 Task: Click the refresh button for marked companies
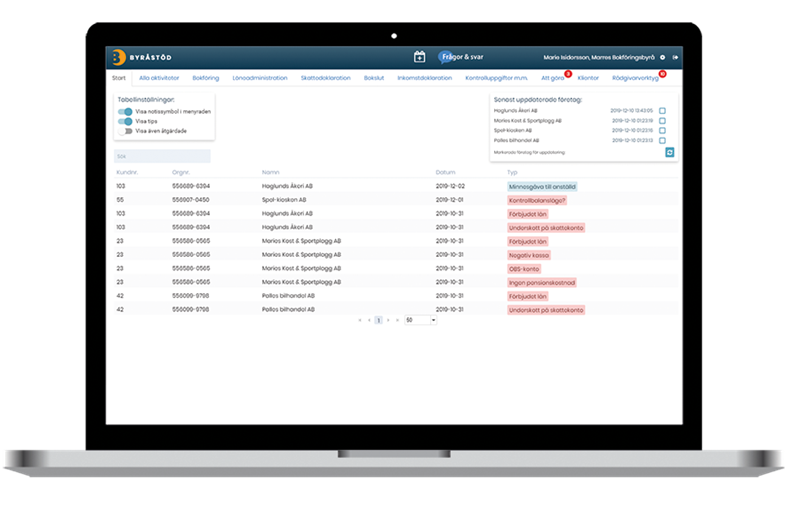[x=670, y=152]
